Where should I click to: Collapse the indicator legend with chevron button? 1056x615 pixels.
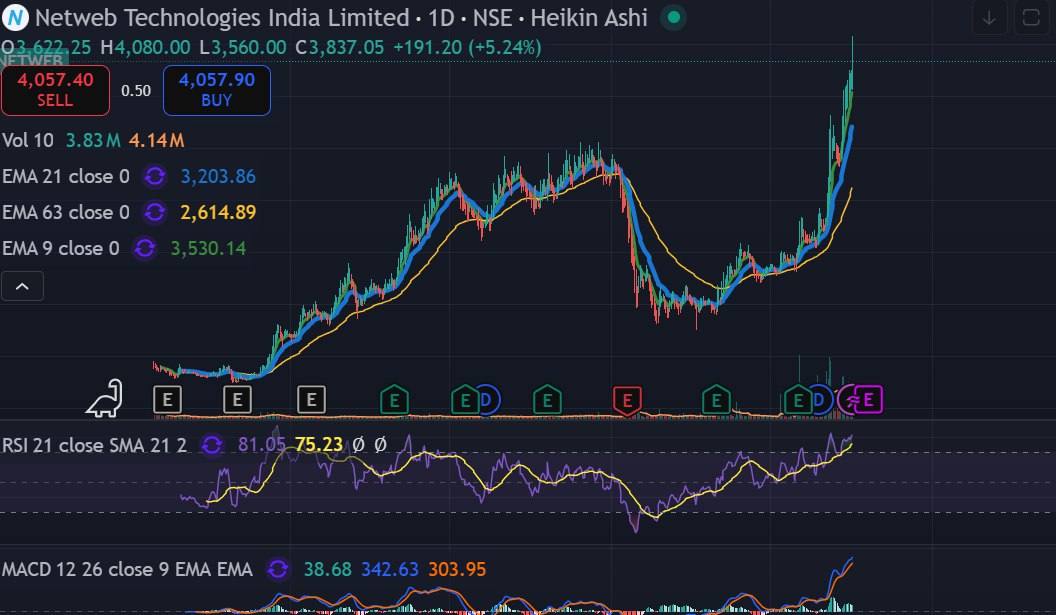point(22,286)
